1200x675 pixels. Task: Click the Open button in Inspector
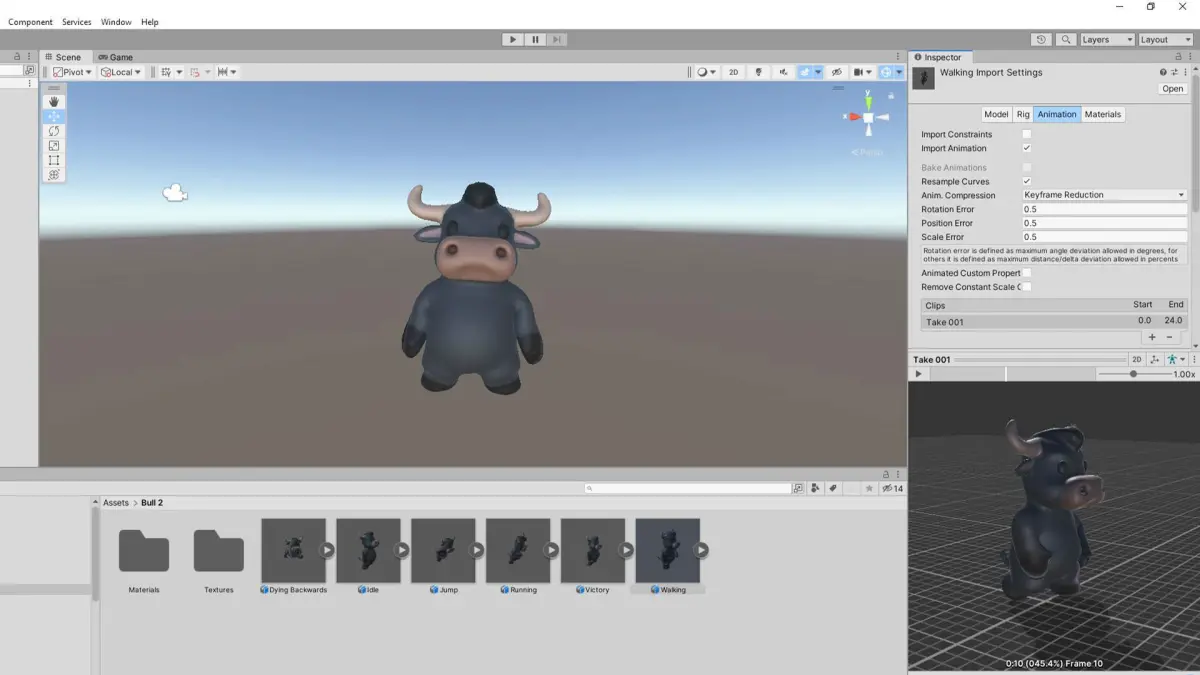click(x=1172, y=89)
